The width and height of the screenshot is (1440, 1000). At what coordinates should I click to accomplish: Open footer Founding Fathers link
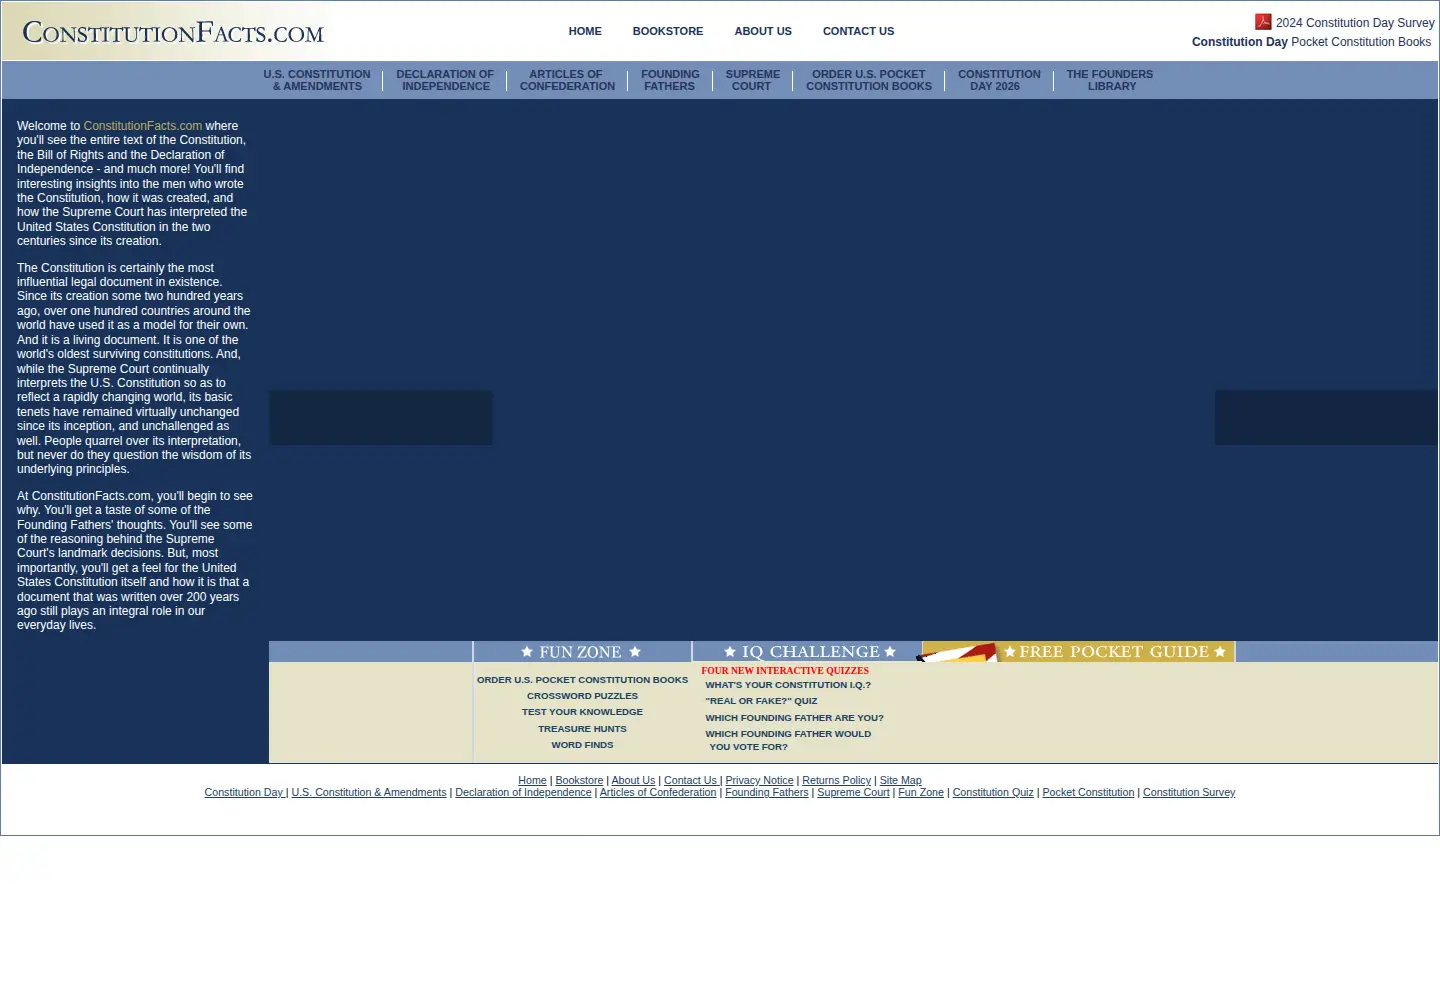(x=767, y=793)
